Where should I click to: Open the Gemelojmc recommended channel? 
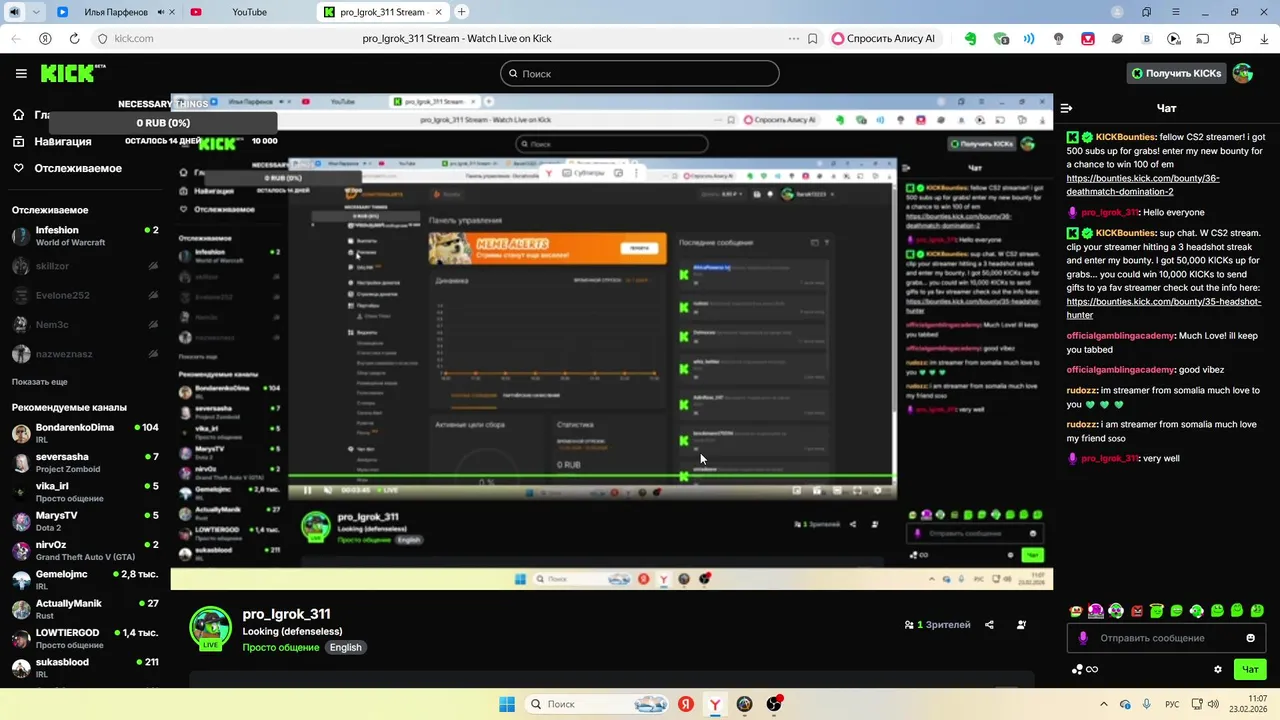click(85, 580)
